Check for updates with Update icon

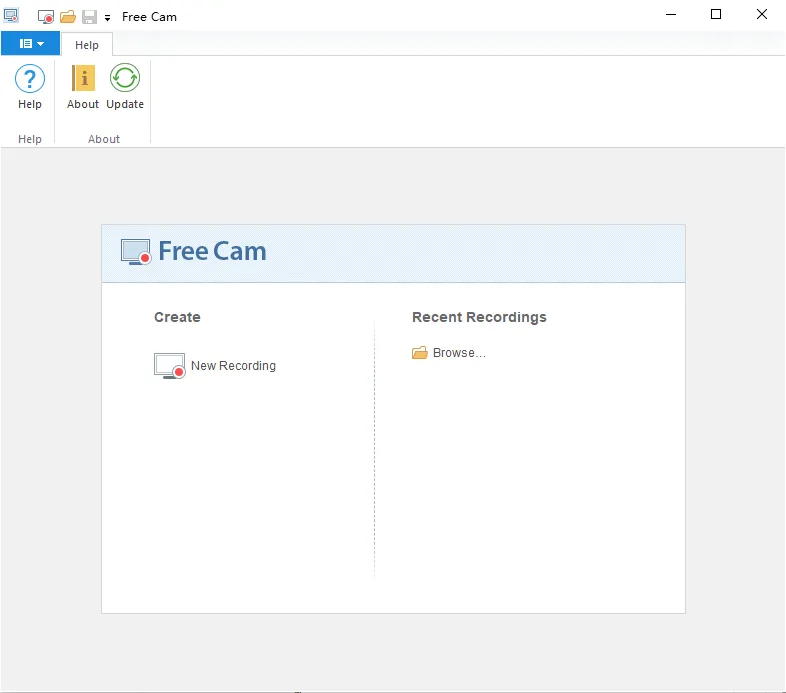pyautogui.click(x=125, y=78)
